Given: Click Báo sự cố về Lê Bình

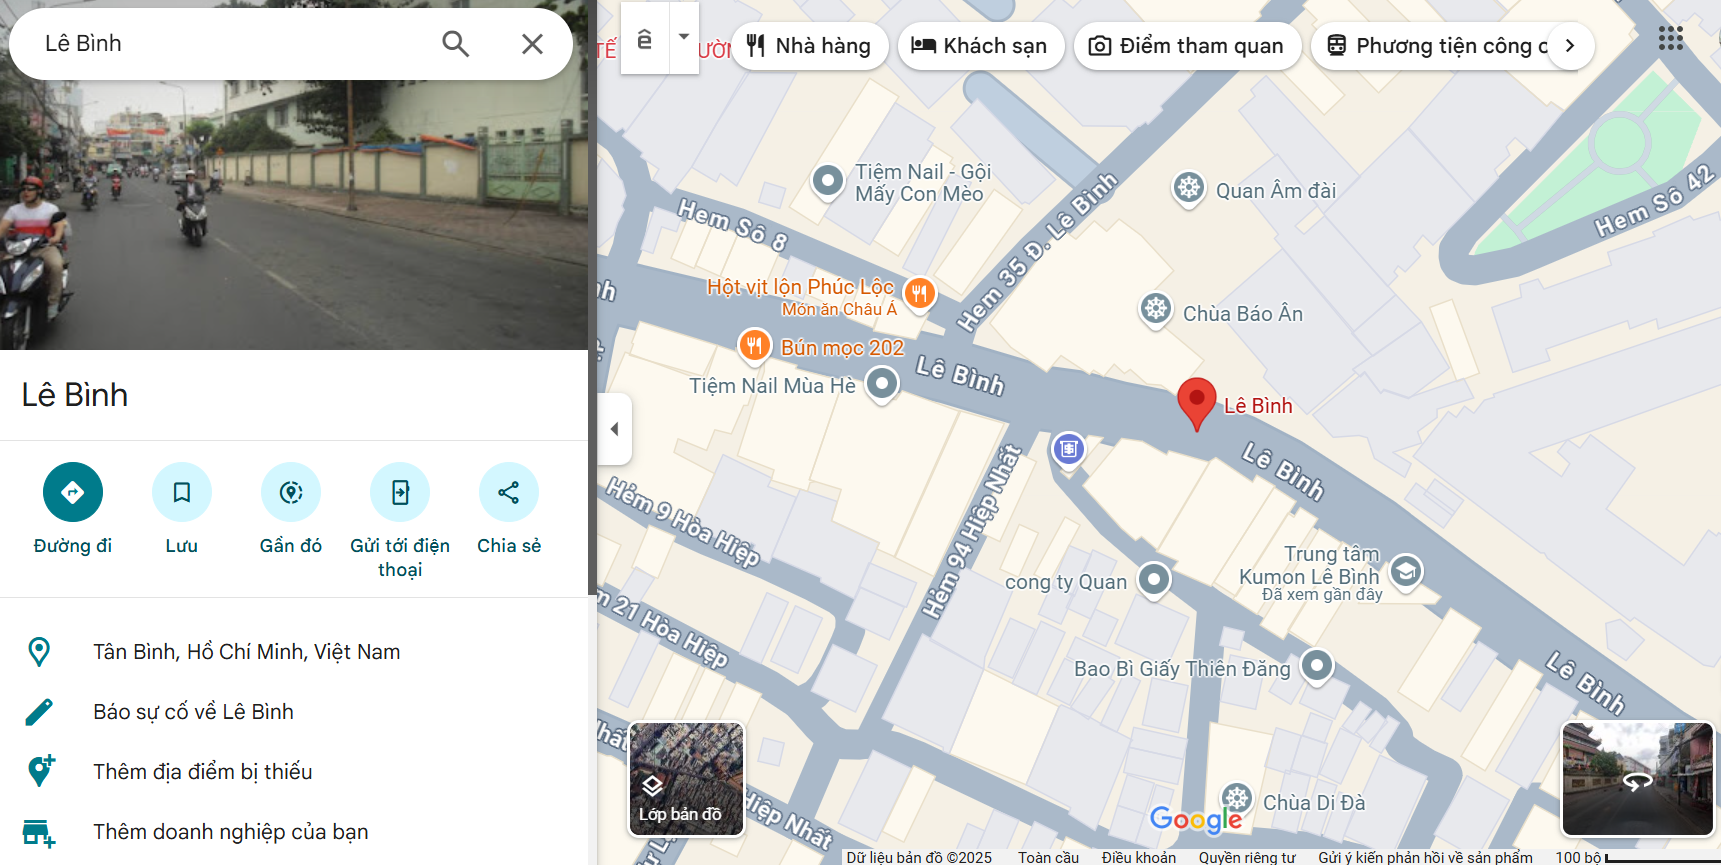Looking at the screenshot, I should [294, 712].
